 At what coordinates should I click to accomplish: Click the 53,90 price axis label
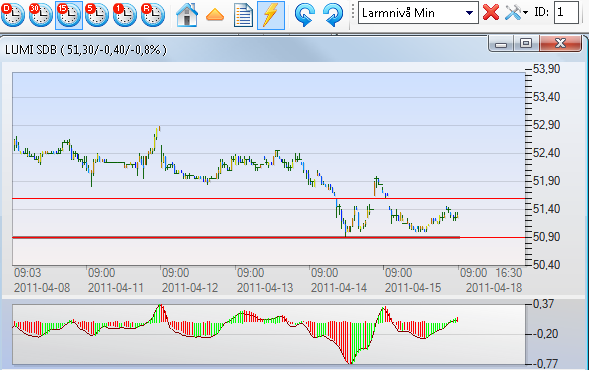click(x=547, y=69)
